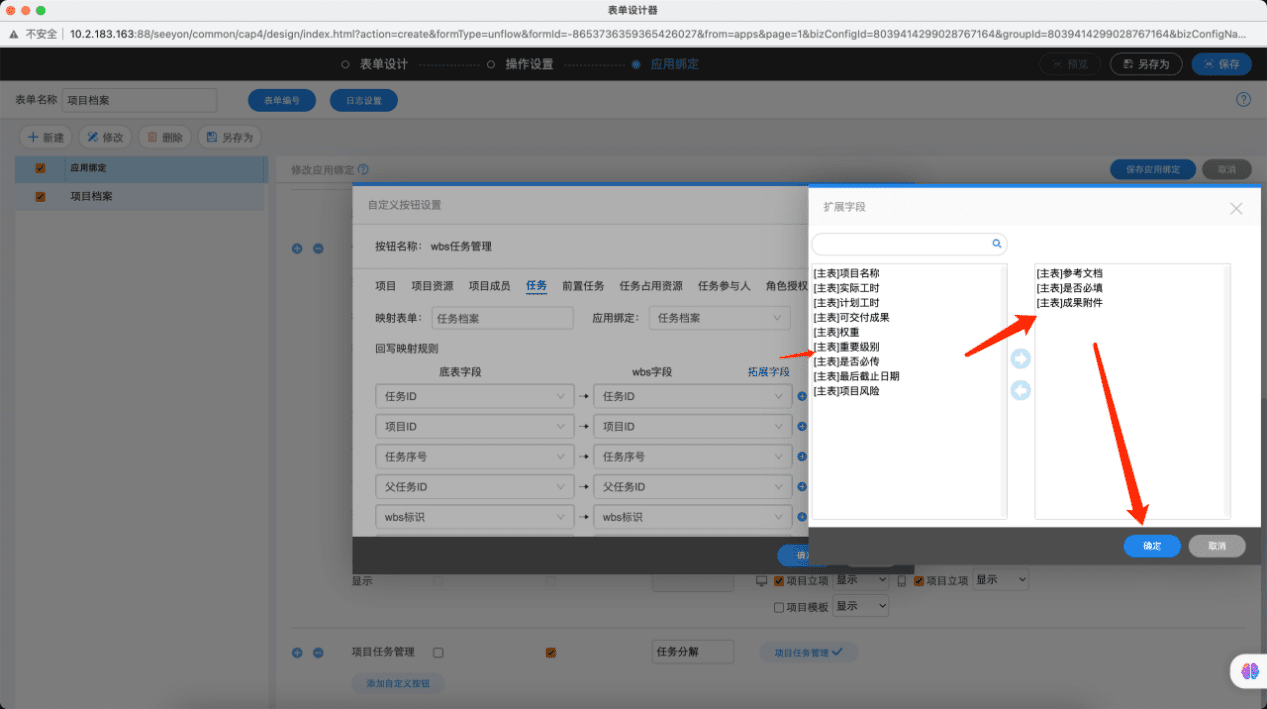Open the help question mark icon at top right

[1244, 100]
